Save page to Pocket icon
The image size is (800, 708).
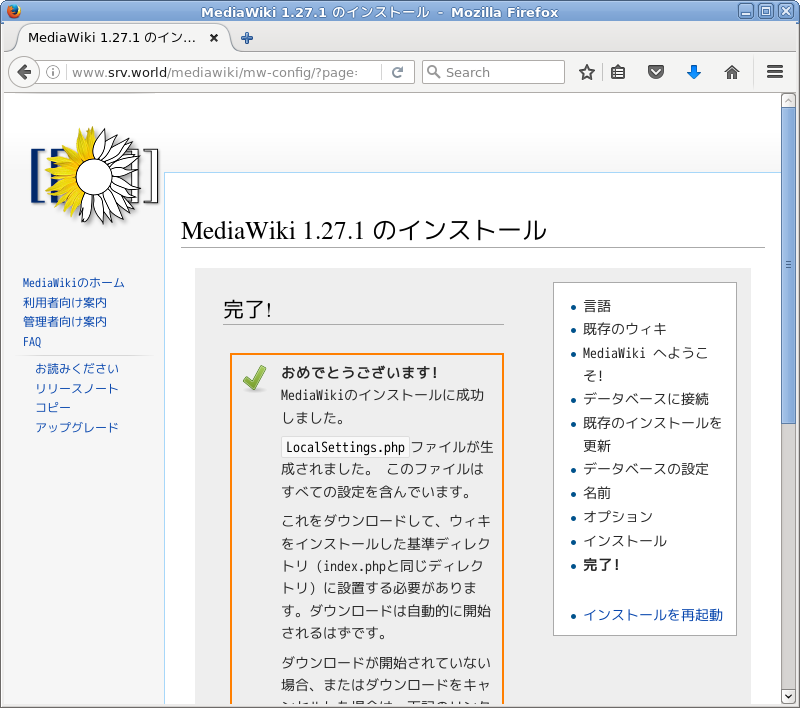click(656, 72)
